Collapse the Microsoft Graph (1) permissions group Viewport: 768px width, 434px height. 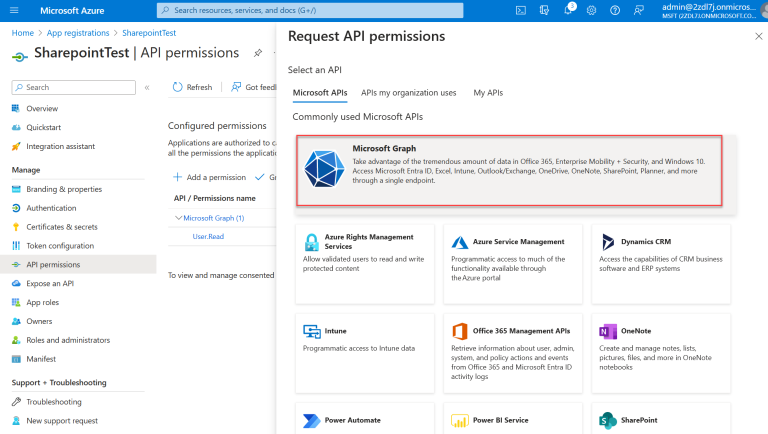[x=178, y=218]
